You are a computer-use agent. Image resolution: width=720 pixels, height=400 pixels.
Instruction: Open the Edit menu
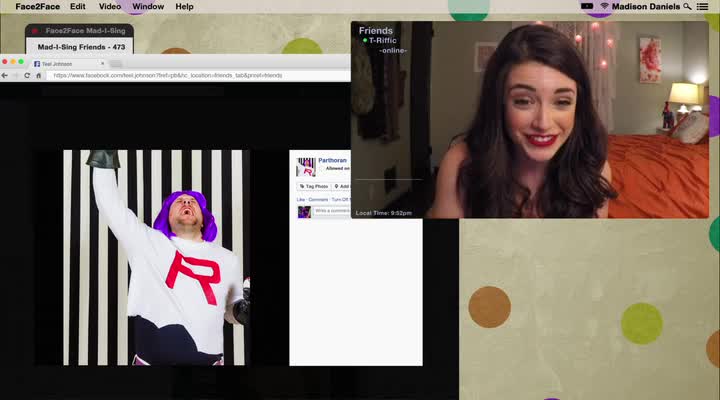pyautogui.click(x=77, y=7)
